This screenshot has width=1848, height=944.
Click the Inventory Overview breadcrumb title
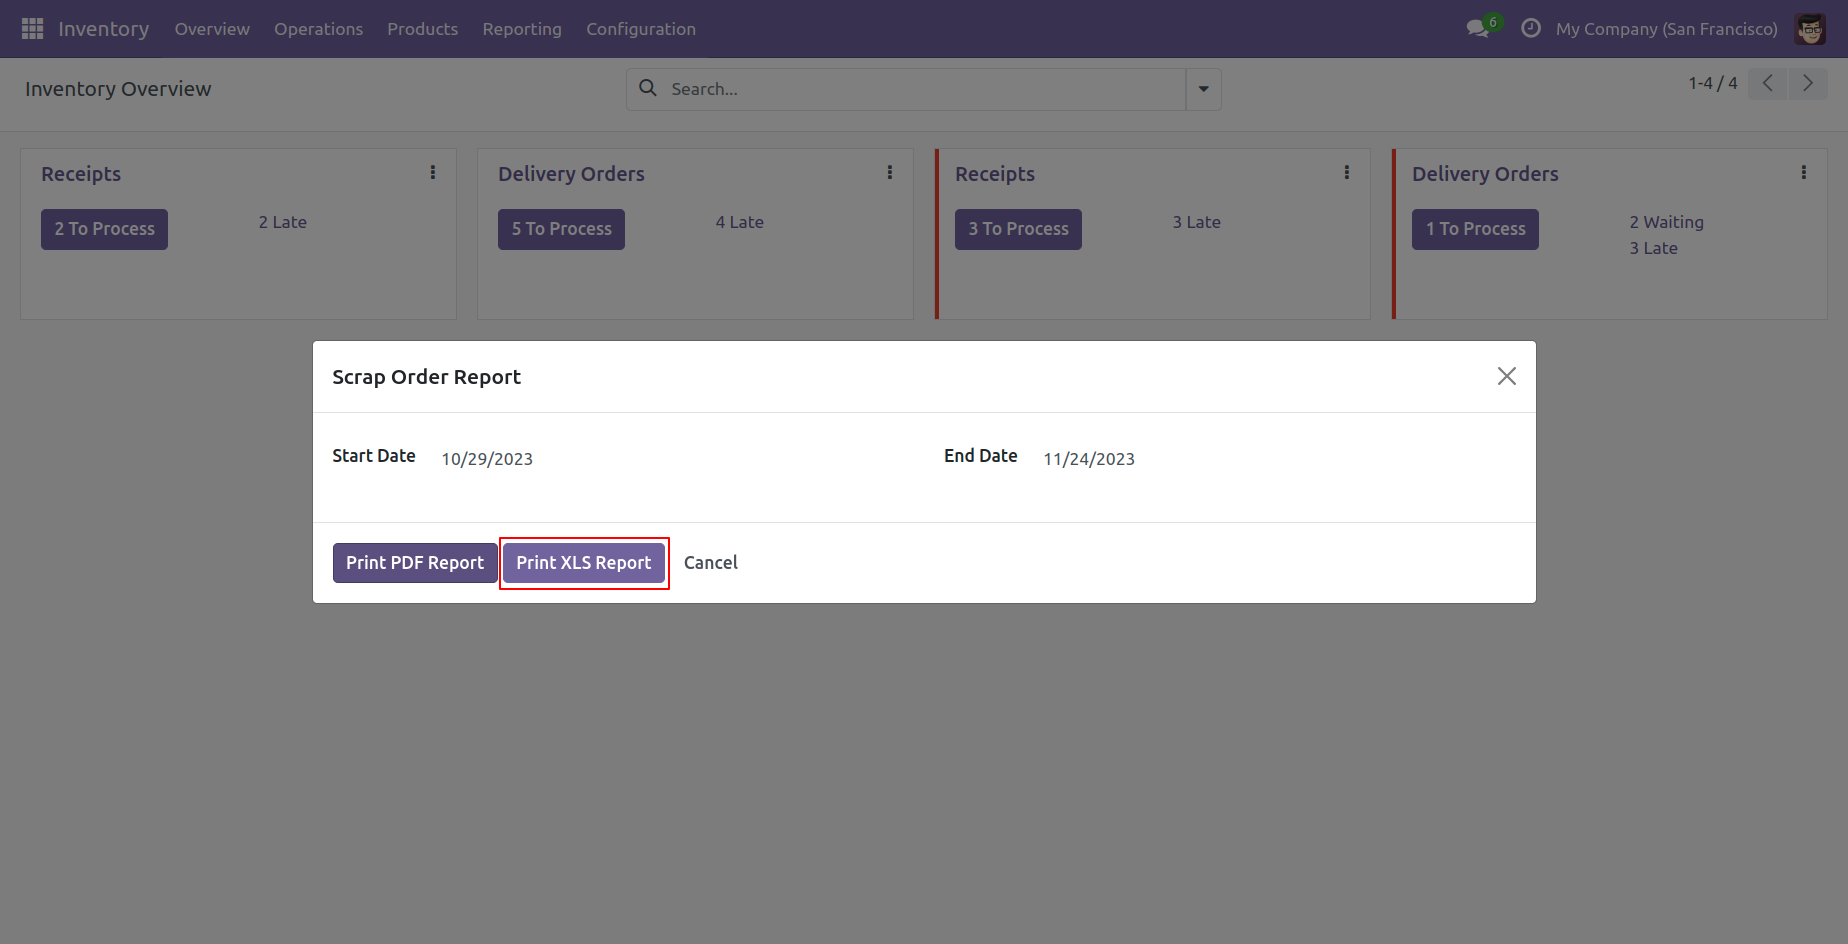coord(118,89)
